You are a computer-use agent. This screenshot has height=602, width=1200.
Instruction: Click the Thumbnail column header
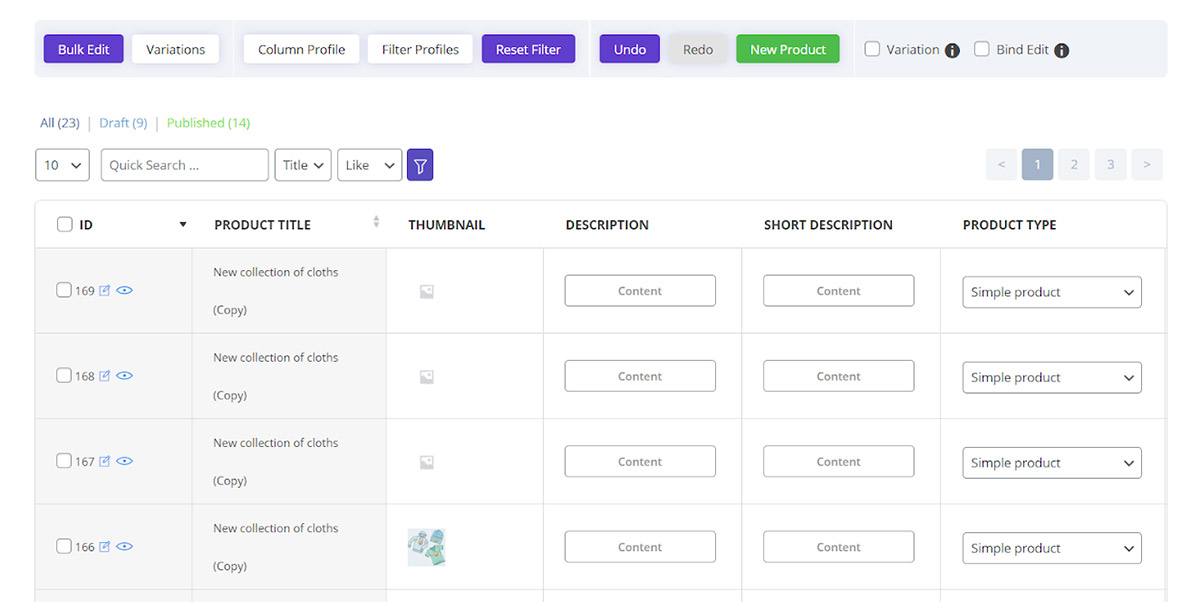pyautogui.click(x=447, y=225)
